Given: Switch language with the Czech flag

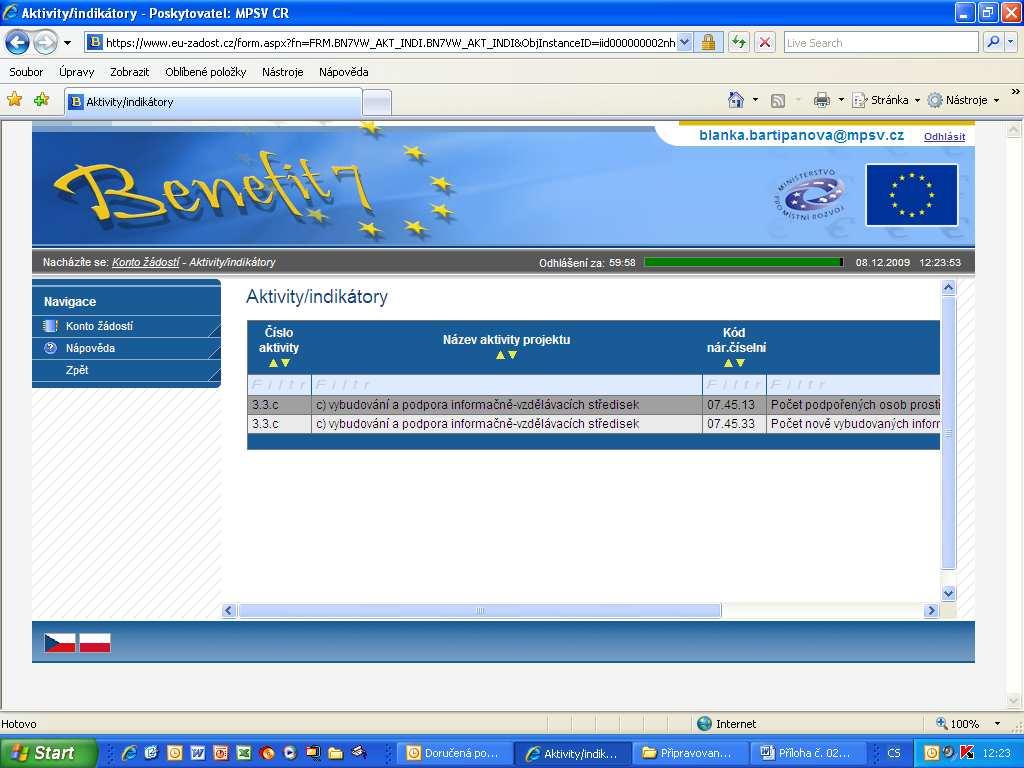Looking at the screenshot, I should (x=60, y=643).
